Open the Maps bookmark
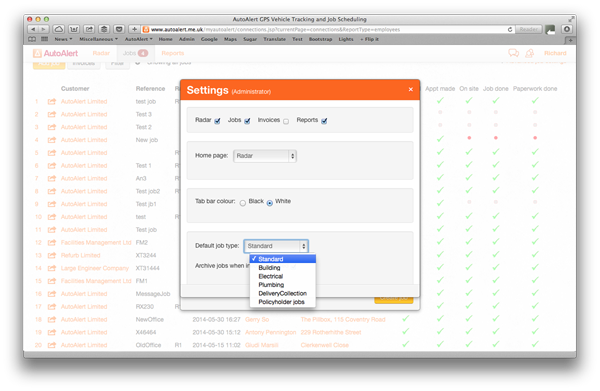 point(230,39)
